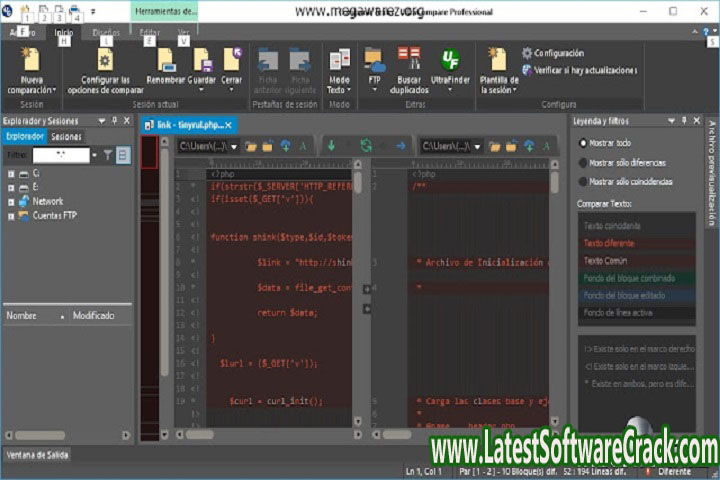Click cloud FTP icon of right pane

(x=529, y=147)
